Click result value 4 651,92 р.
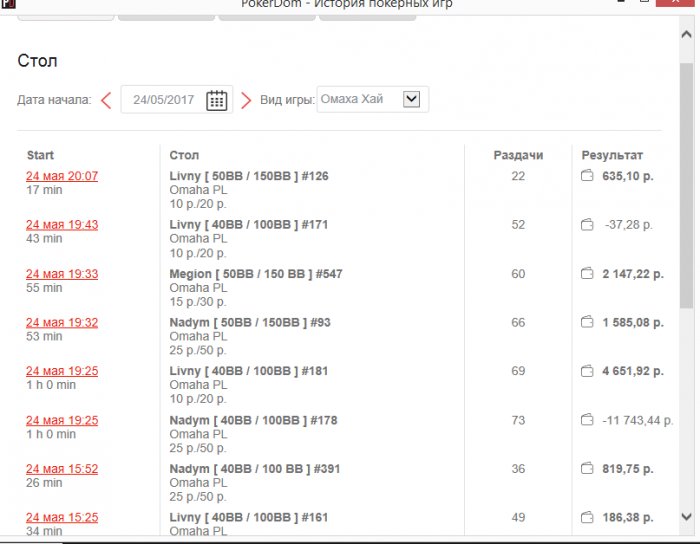This screenshot has width=700, height=544. pyautogui.click(x=633, y=371)
